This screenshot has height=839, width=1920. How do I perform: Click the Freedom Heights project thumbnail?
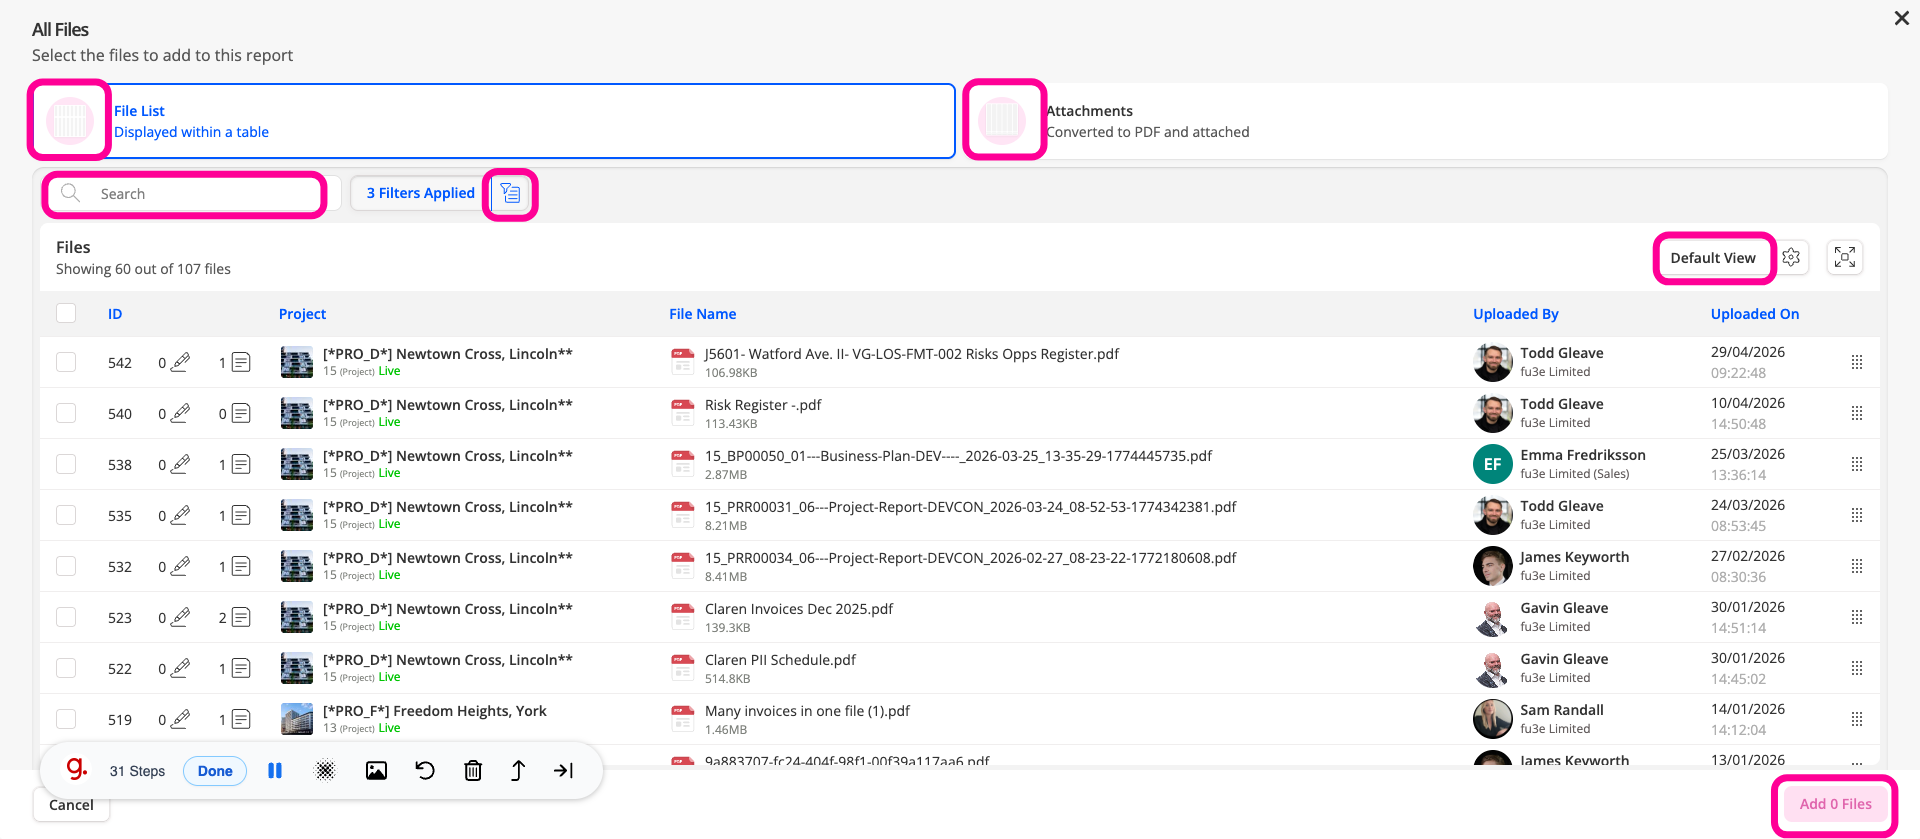click(x=297, y=719)
